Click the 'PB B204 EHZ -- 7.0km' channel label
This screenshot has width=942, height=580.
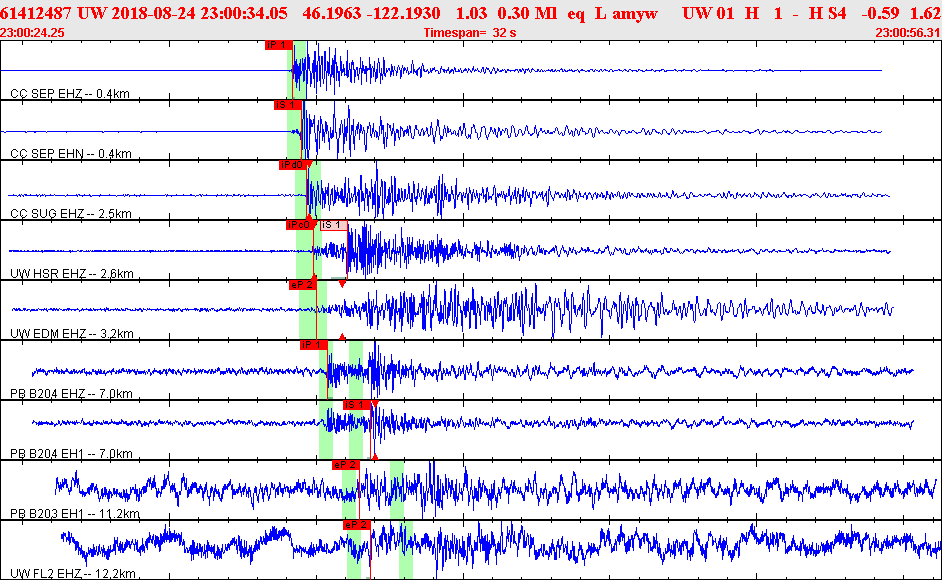tap(71, 394)
